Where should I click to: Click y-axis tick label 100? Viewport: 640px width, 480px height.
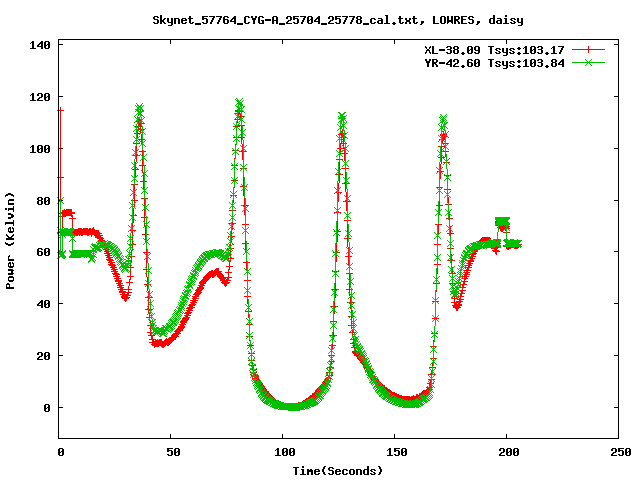click(x=40, y=149)
